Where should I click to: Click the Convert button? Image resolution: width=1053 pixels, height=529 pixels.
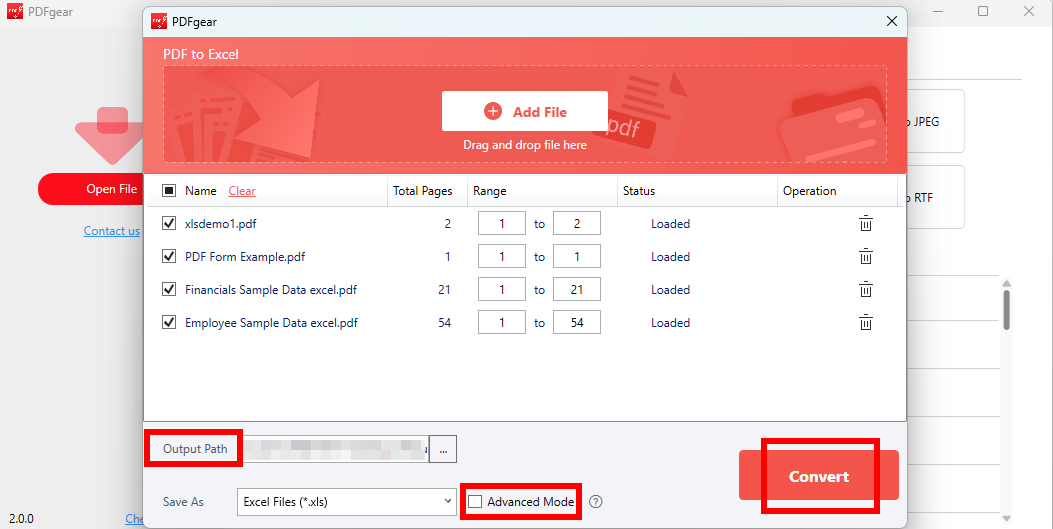click(x=819, y=476)
